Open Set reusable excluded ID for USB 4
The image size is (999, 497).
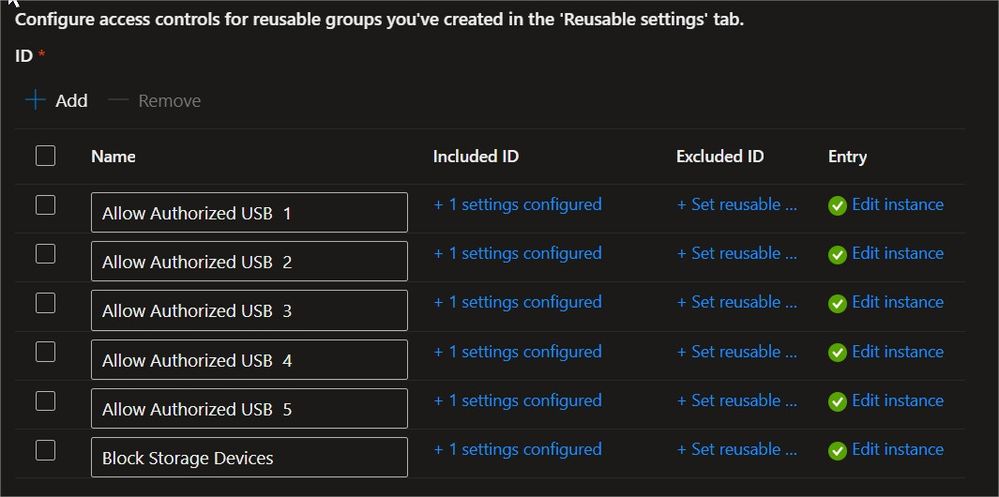point(737,351)
